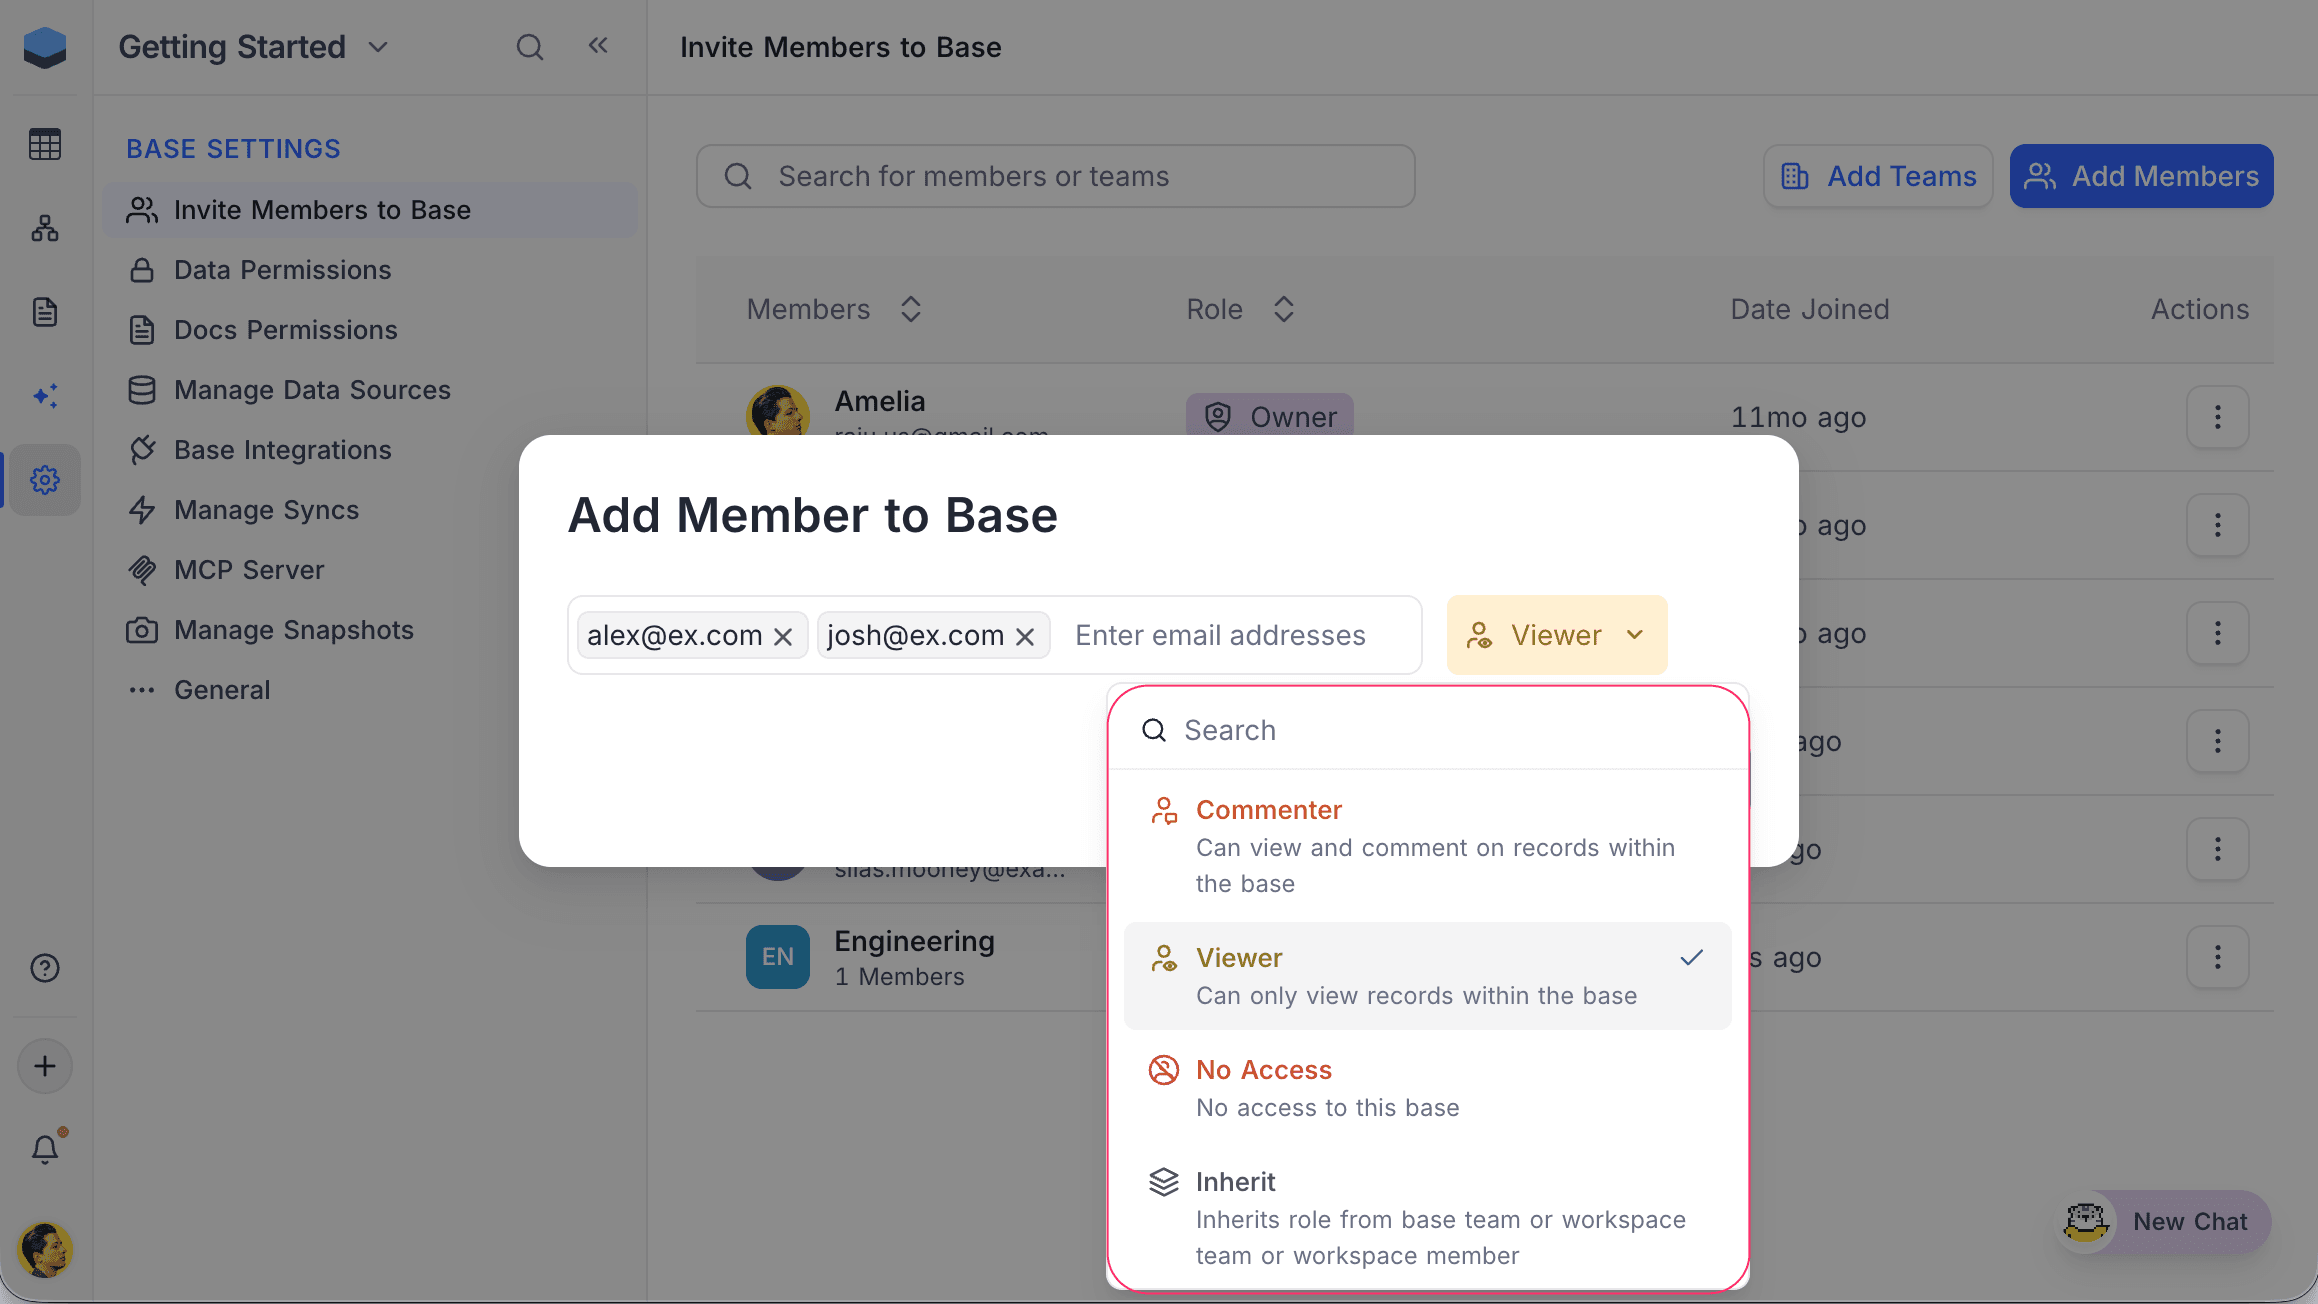The height and width of the screenshot is (1304, 2318).
Task: Open the settings gear icon in left rail
Action: click(x=45, y=480)
